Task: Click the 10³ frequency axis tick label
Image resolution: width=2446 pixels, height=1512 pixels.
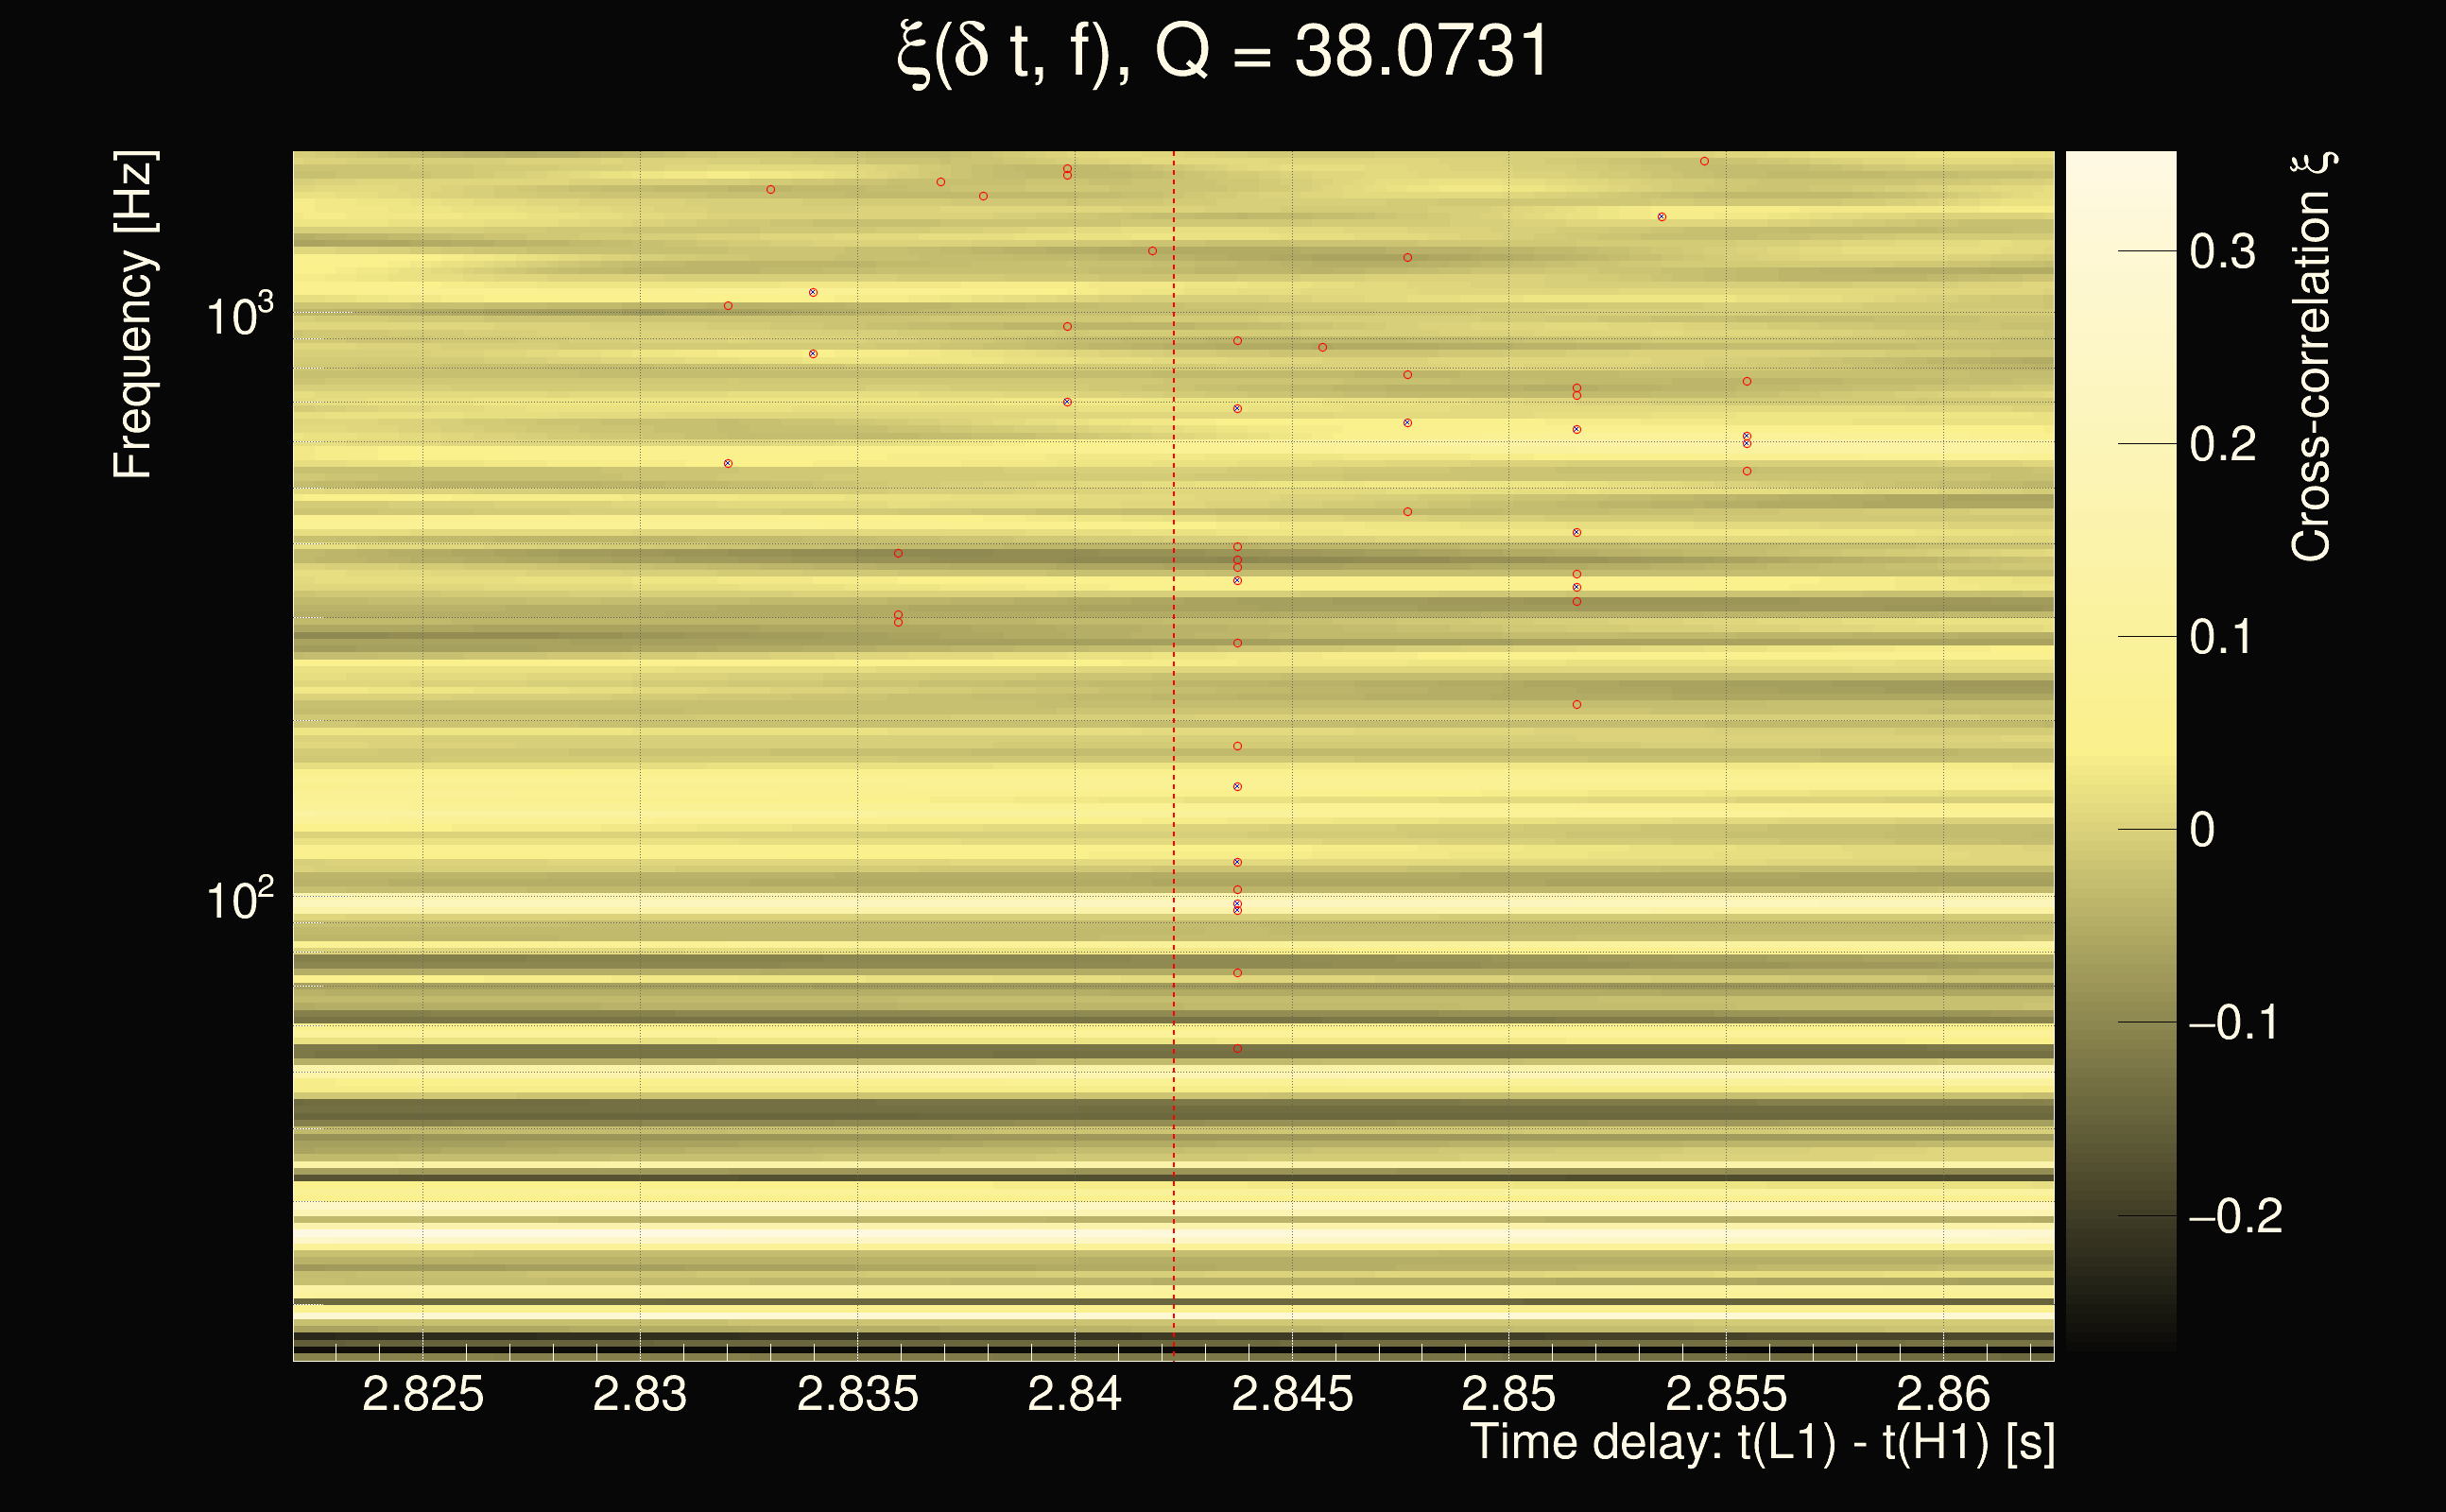Action: (x=239, y=316)
